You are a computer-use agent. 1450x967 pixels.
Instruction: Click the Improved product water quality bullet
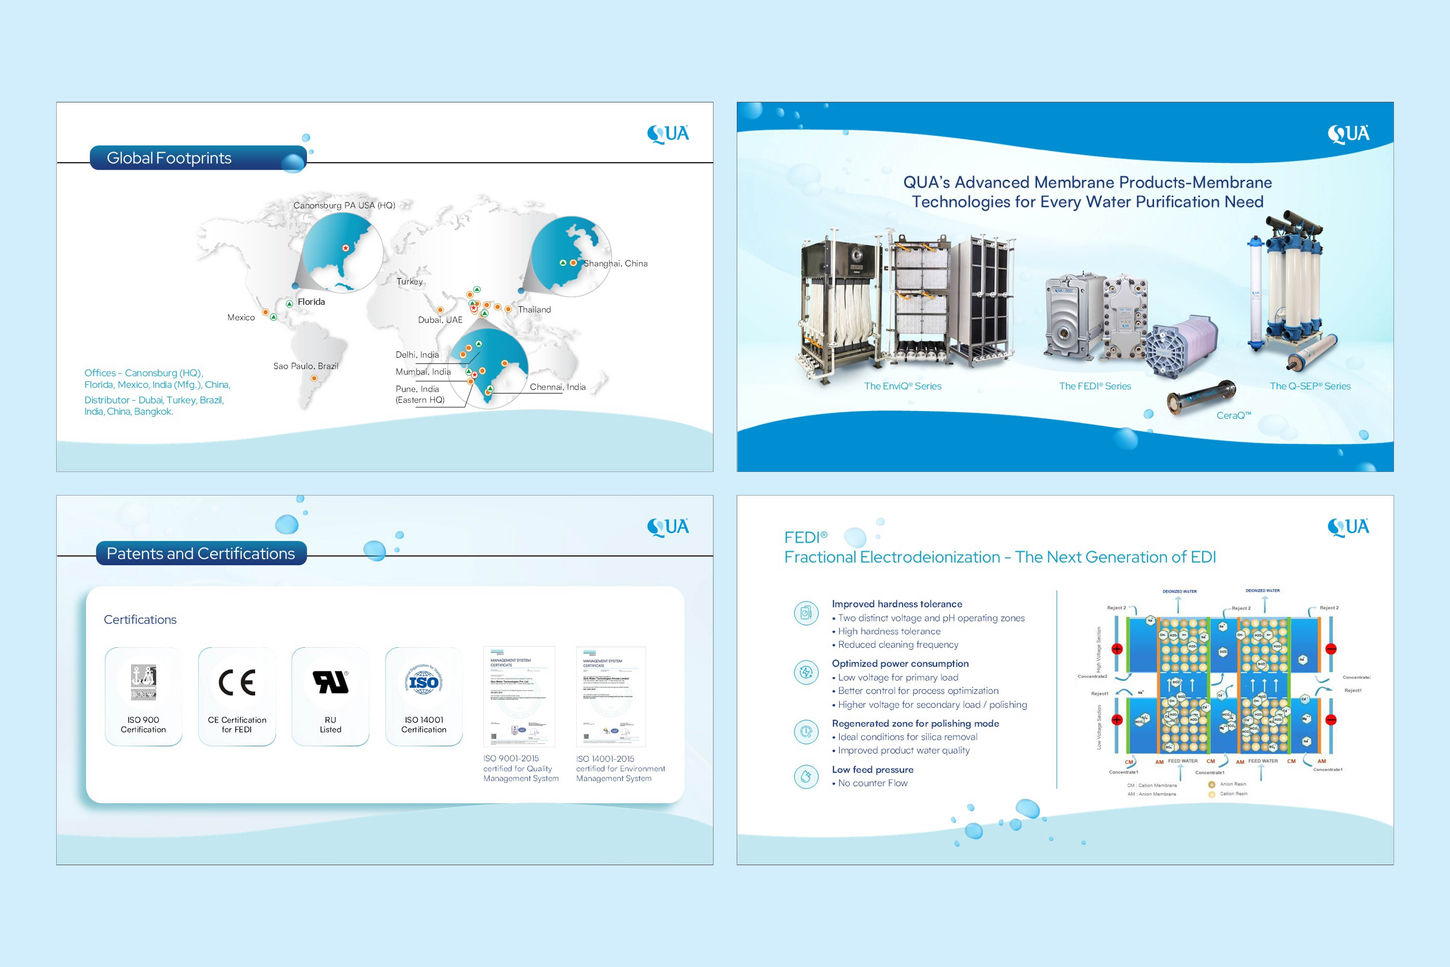point(901,751)
